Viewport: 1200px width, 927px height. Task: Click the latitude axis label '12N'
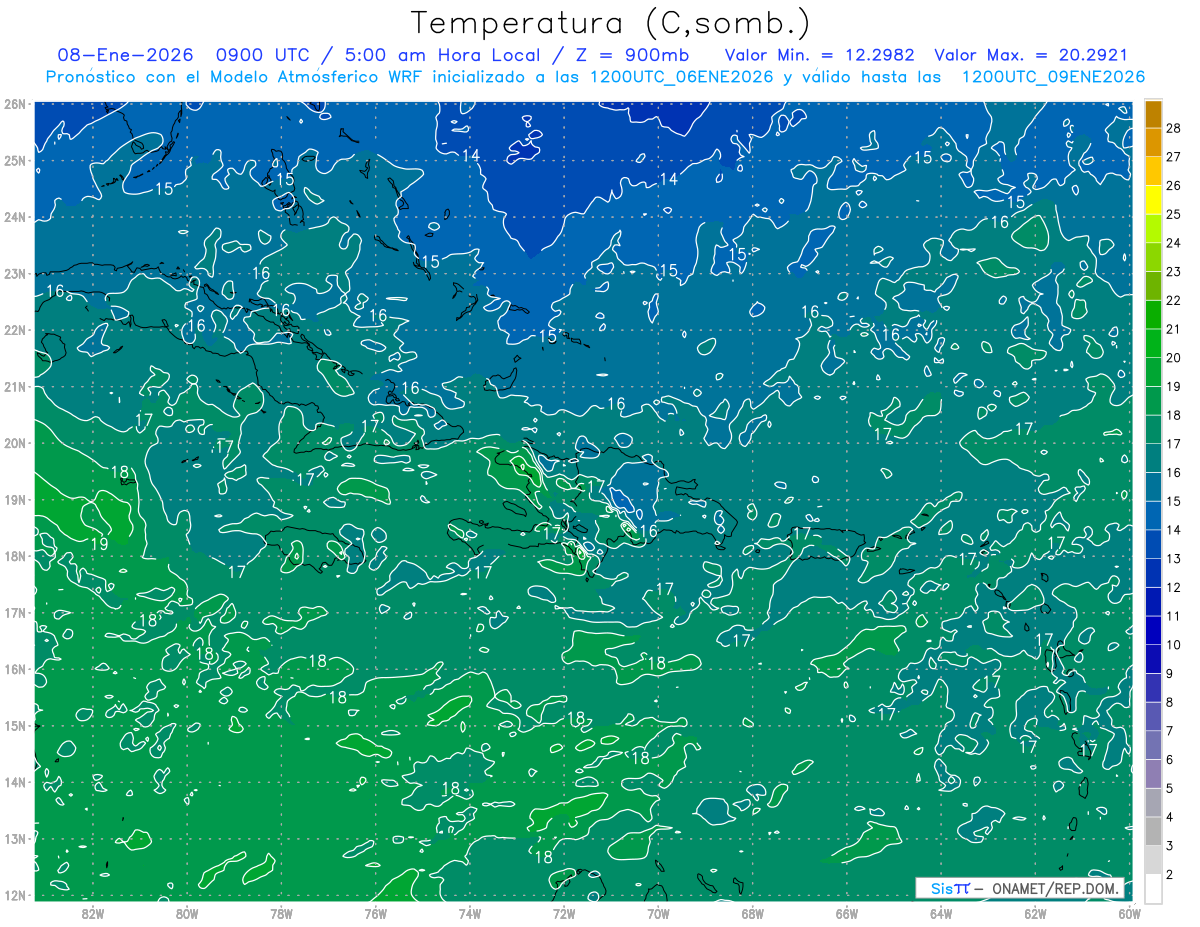(x=14, y=895)
